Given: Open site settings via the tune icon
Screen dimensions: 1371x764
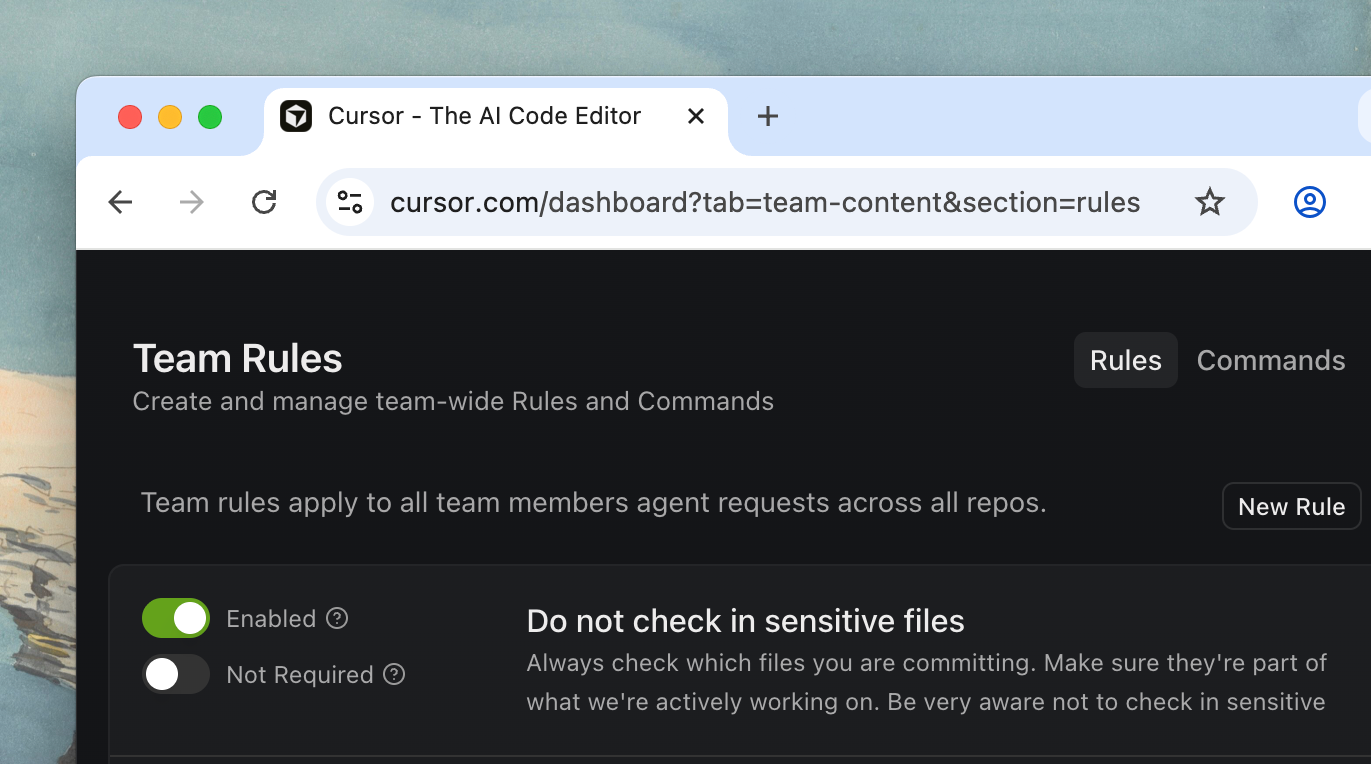Looking at the screenshot, I should [350, 202].
